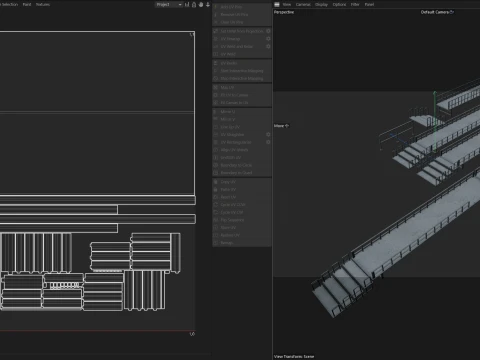Apply Fit UV to Canvas
Screen dimensions: 480x360
point(242,95)
